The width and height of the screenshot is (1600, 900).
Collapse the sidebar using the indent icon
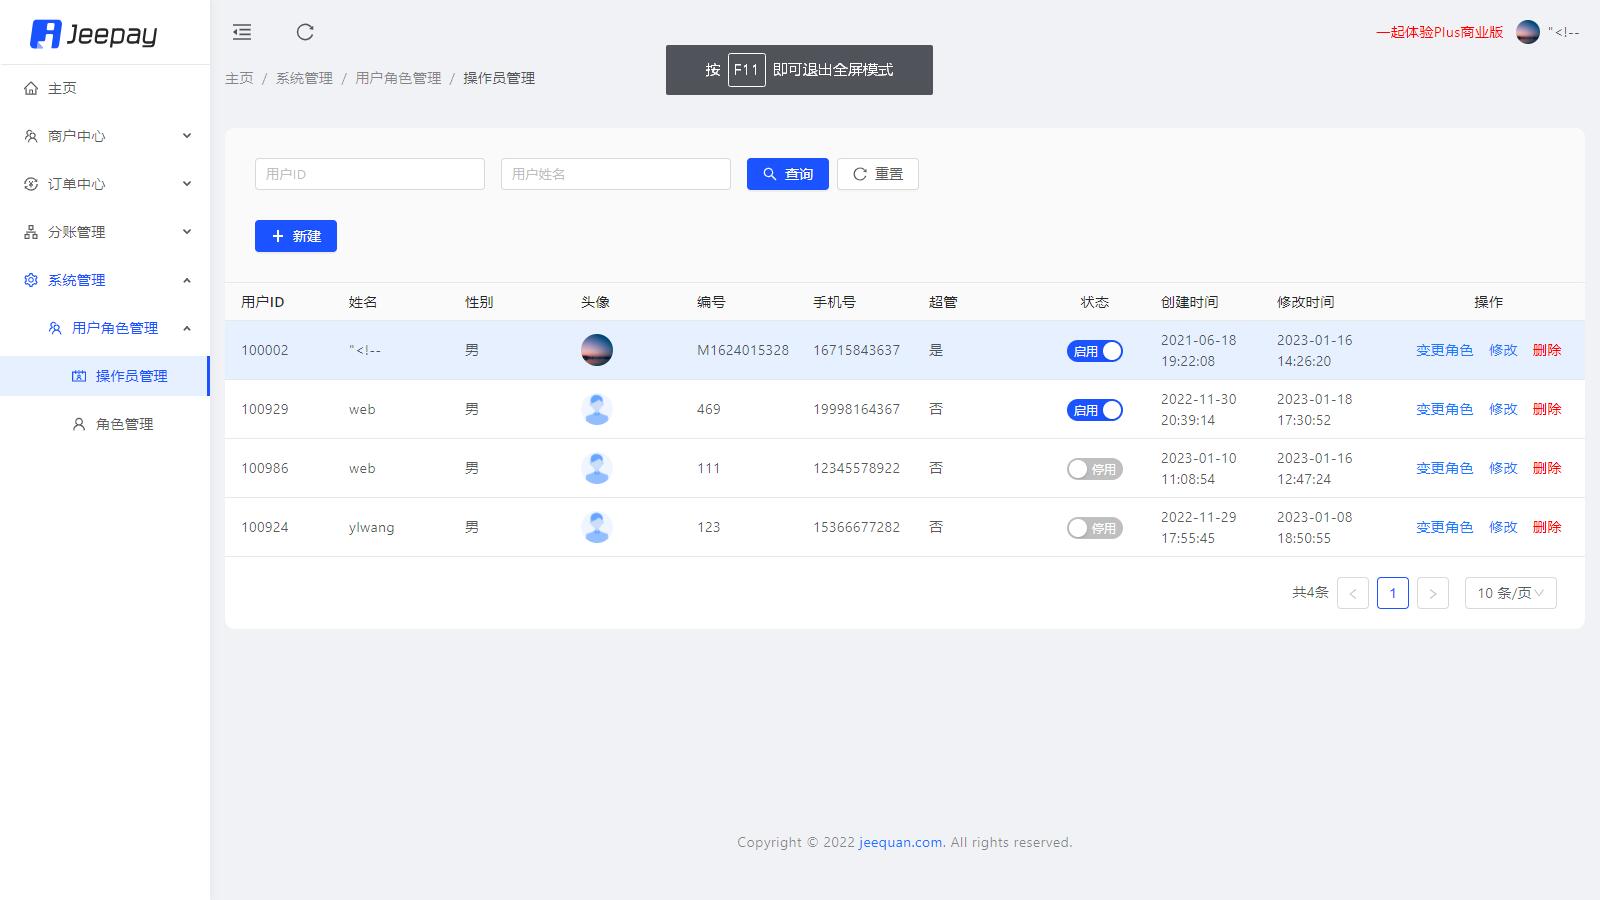[x=241, y=32]
